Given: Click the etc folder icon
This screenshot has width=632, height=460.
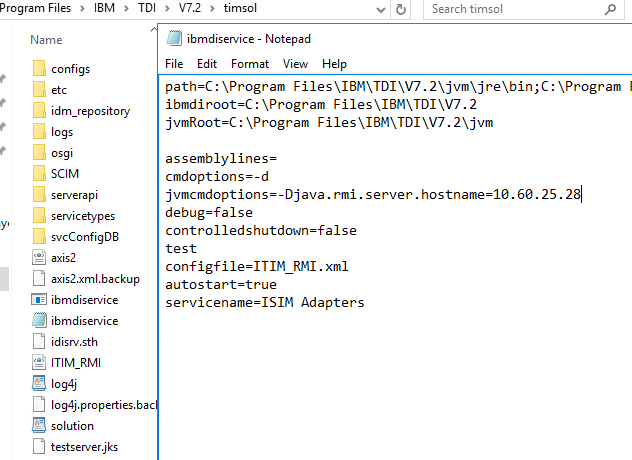Looking at the screenshot, I should 39,90.
